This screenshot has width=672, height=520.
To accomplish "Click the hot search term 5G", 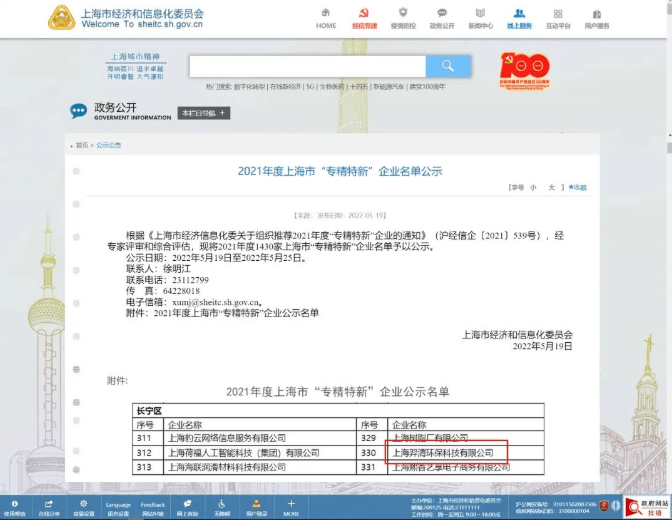I will (310, 87).
